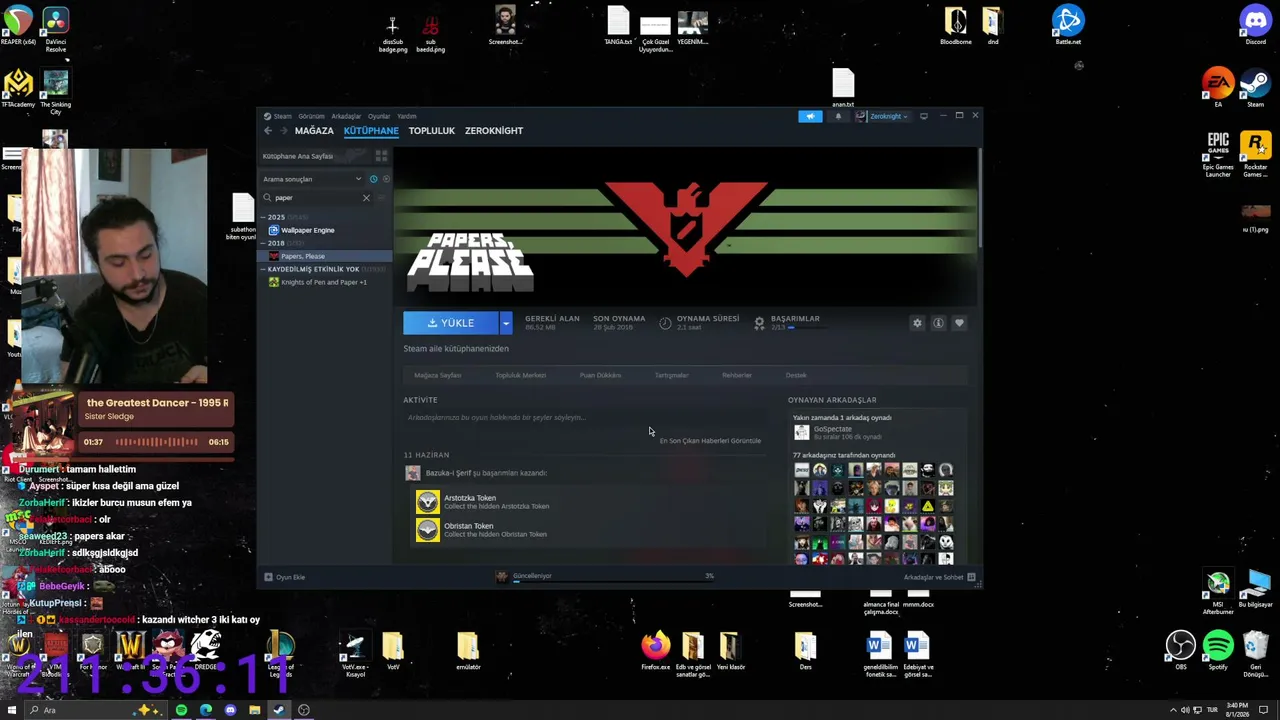Open the ZEROKNIGHT profile tab
Screen dimensions: 1280x720
coord(494,131)
